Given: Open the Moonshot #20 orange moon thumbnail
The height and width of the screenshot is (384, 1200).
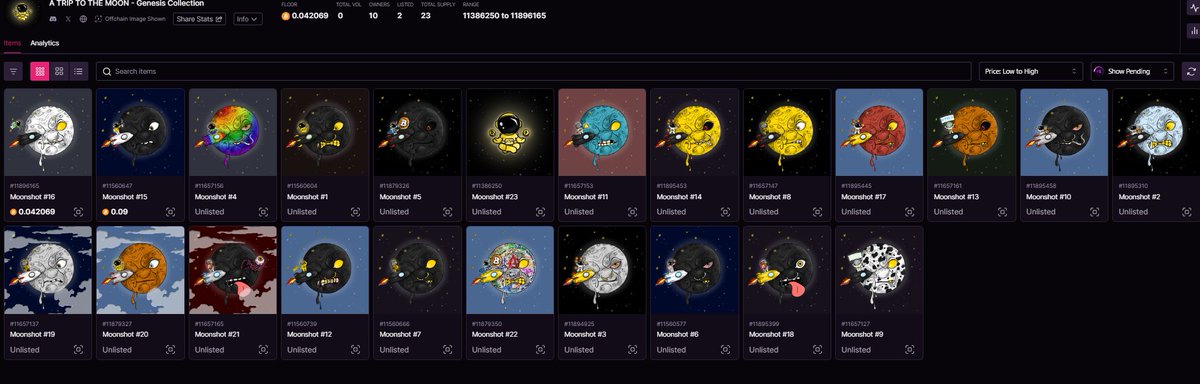Looking at the screenshot, I should point(141,270).
